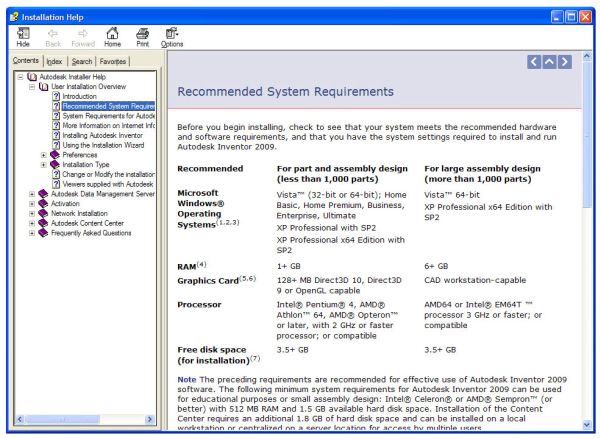
Task: Click the next topic arrow button
Action: tap(565, 62)
